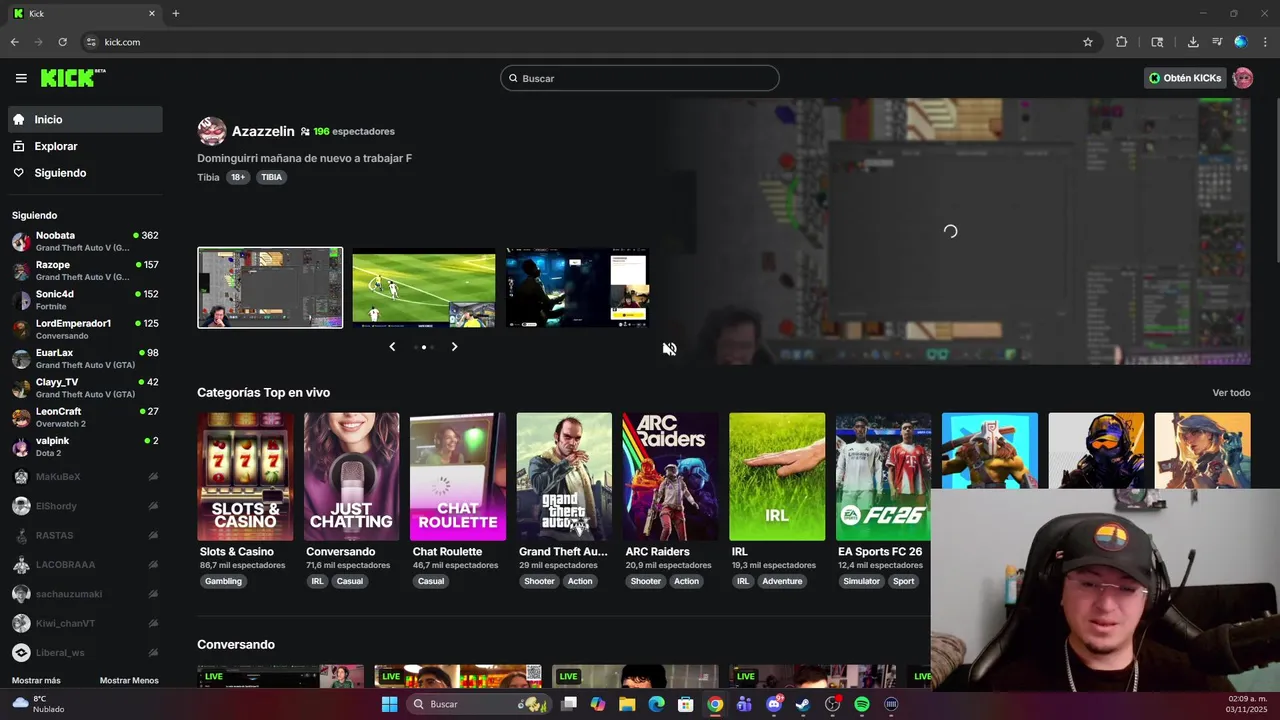This screenshot has height=720, width=1280.
Task: Open File Explorer from taskbar
Action: point(627,704)
